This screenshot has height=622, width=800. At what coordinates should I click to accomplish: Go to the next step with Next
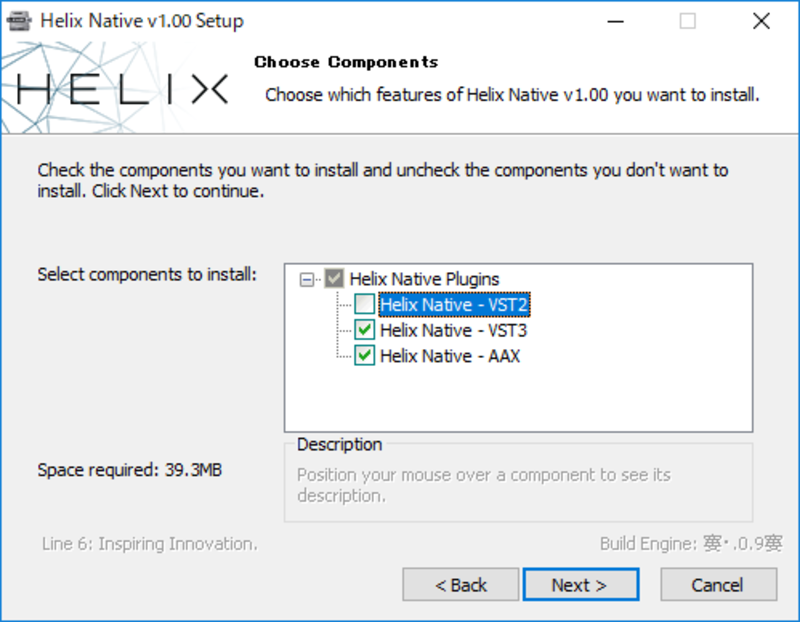tap(581, 584)
